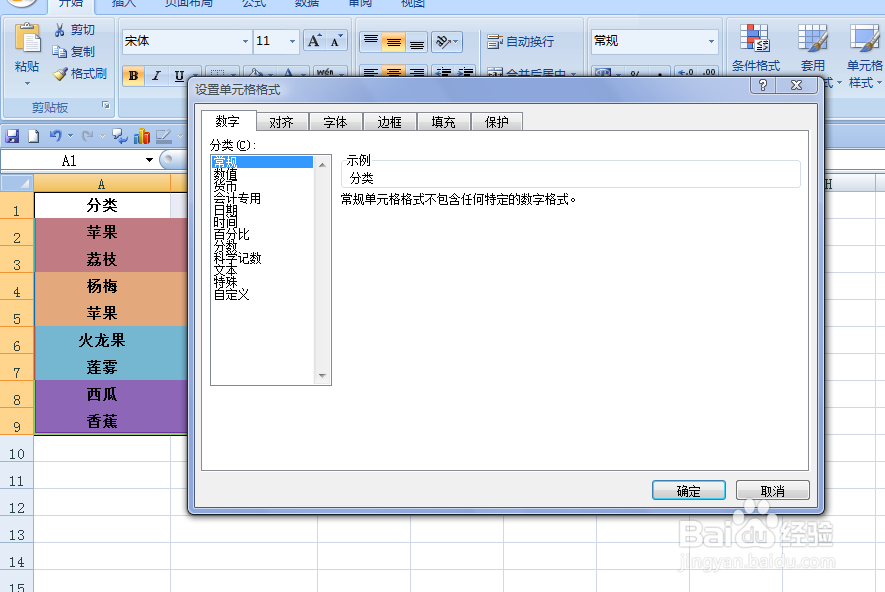
Task: Click the chart icon in quick toolbar
Action: pyautogui.click(x=142, y=136)
